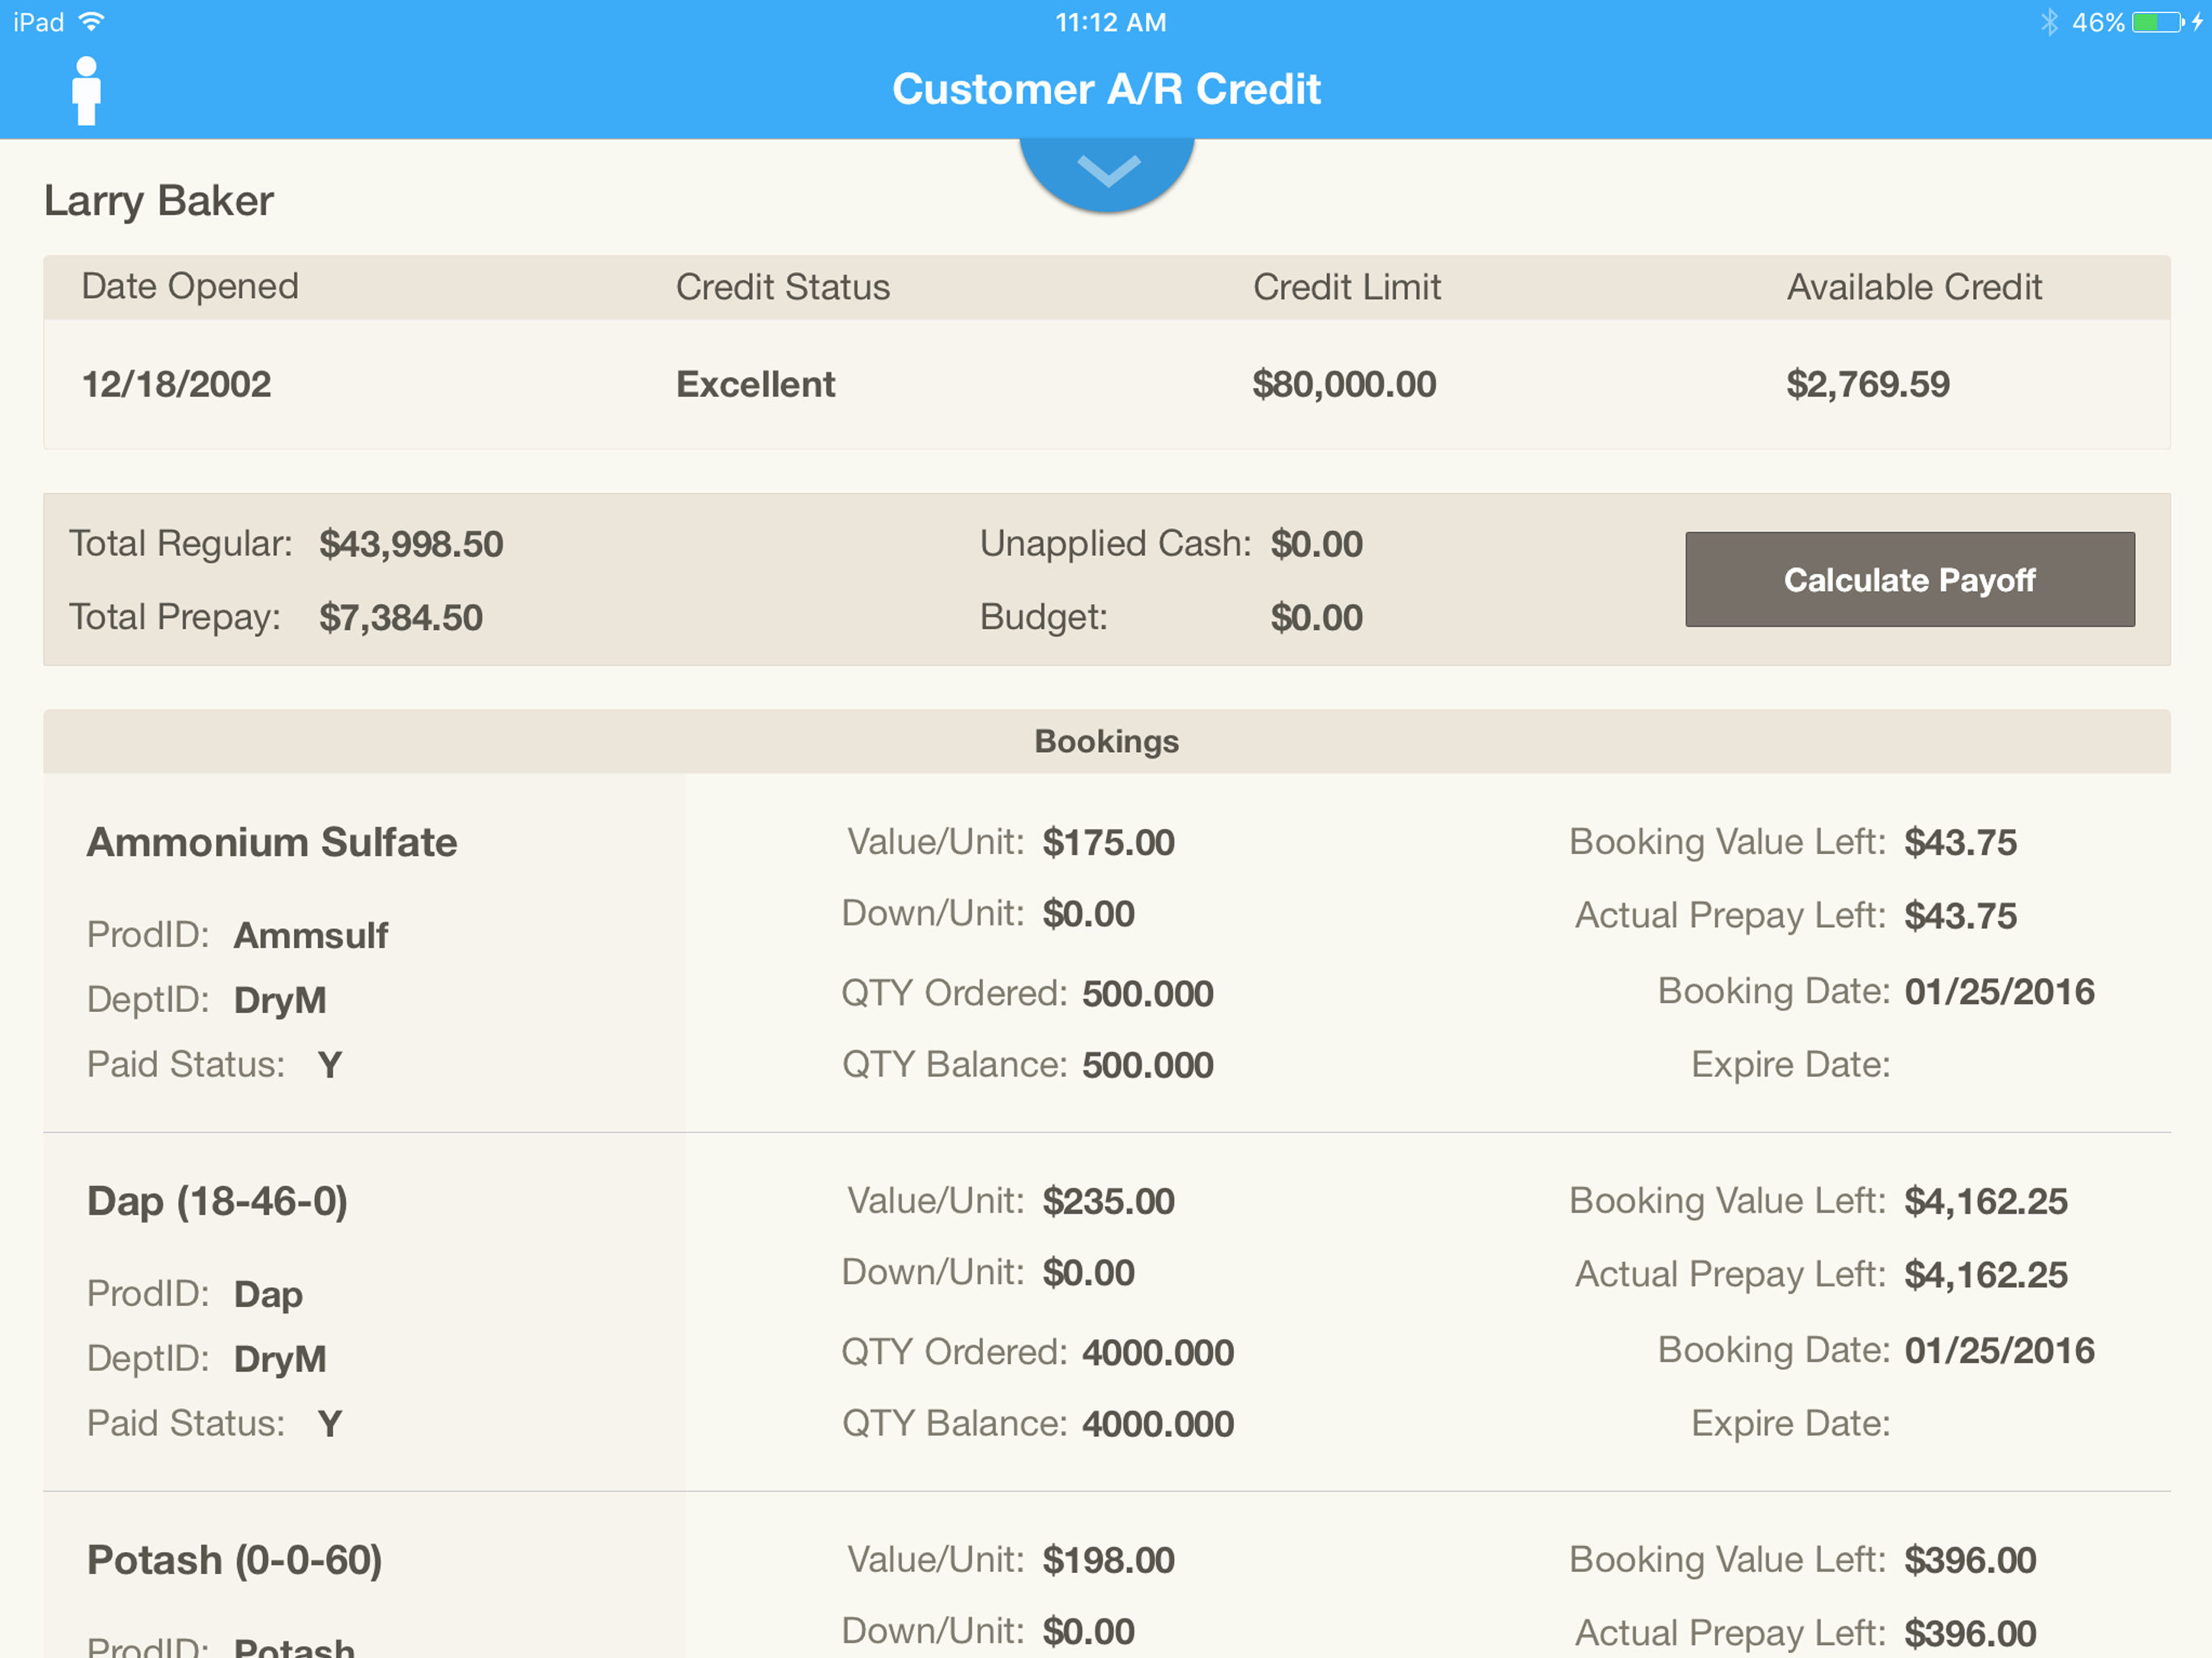The width and height of the screenshot is (2212, 1658).
Task: Tap the battery indicator icon
Action: (x=2157, y=22)
